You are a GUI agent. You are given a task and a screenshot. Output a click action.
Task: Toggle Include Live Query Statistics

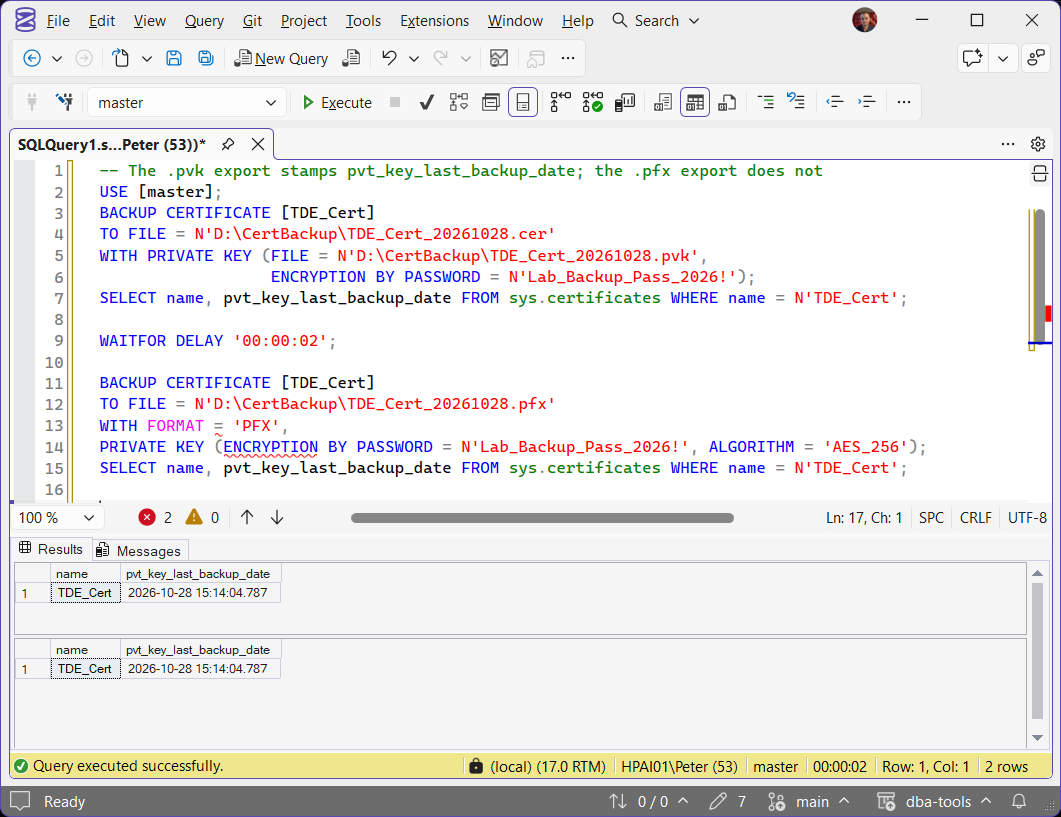tap(593, 102)
